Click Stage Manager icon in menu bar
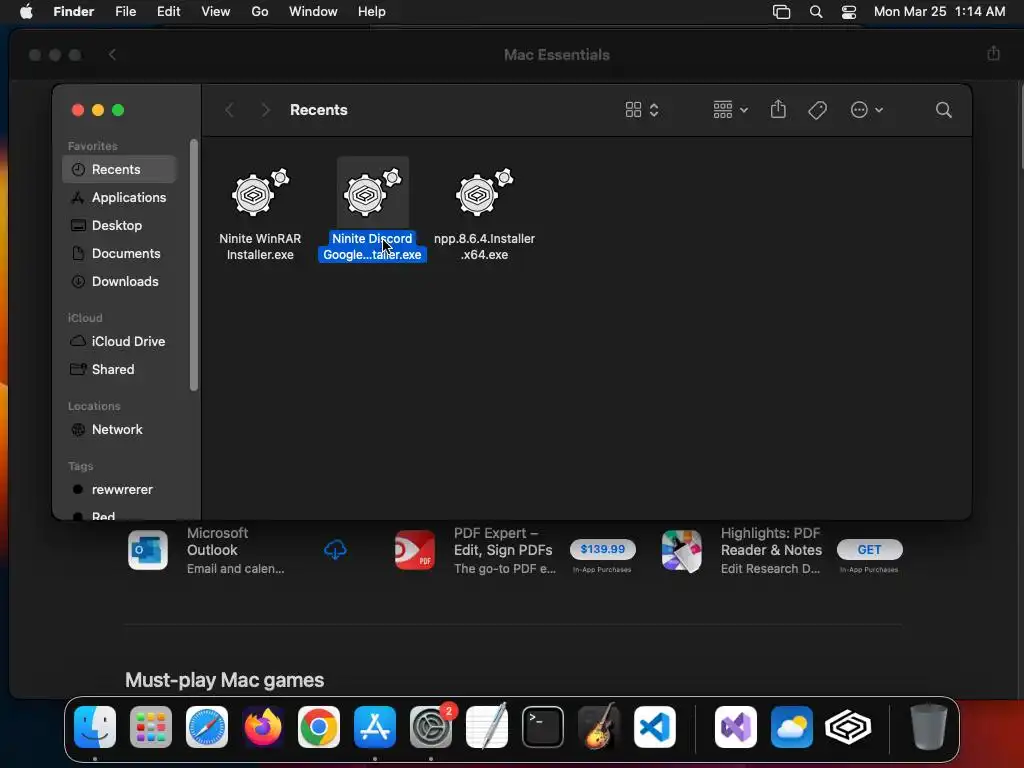1024x768 pixels. tap(781, 12)
